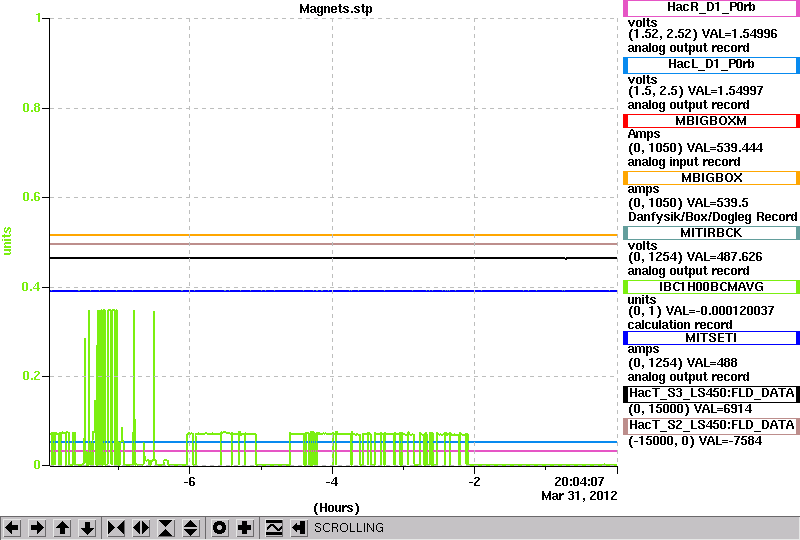Select the HacR_D1_P0rb curve legend
Screen dimensions: 800x540
(x=711, y=8)
